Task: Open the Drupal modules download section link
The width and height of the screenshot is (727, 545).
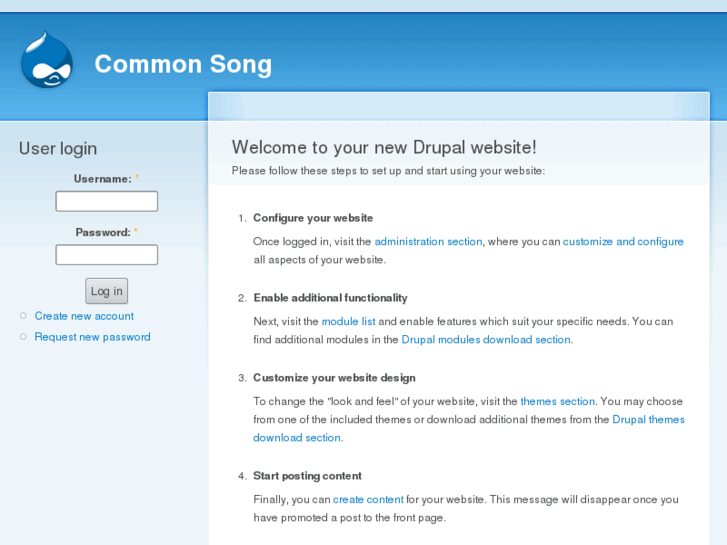Action: click(486, 340)
